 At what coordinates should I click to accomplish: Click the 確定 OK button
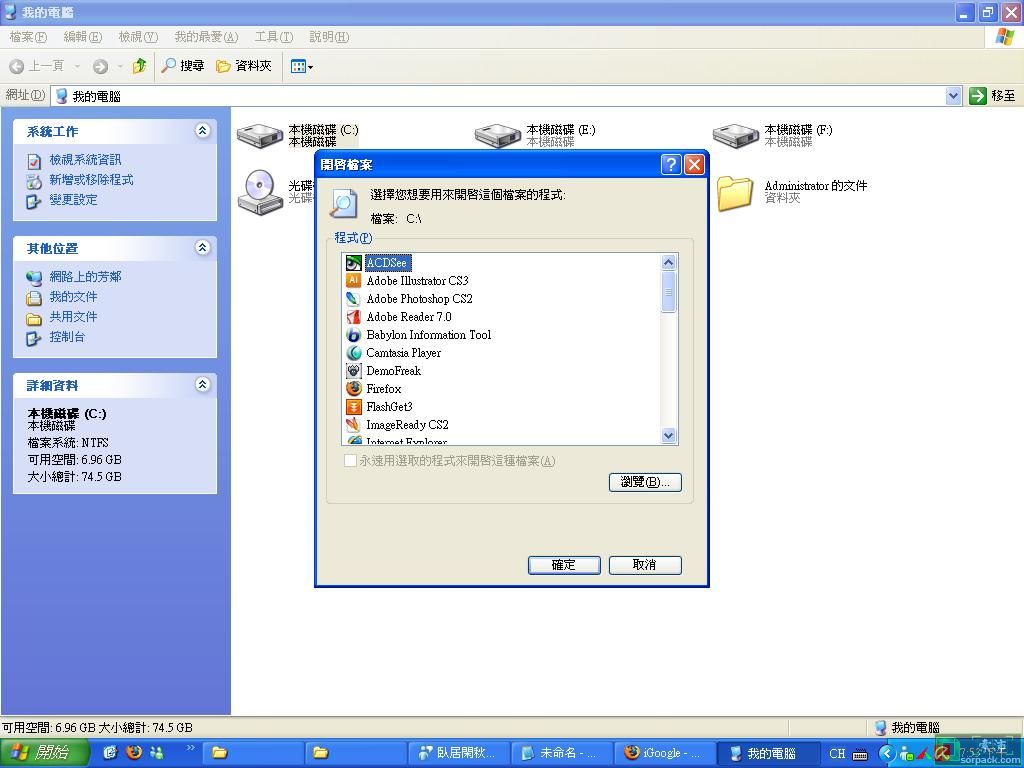click(564, 565)
